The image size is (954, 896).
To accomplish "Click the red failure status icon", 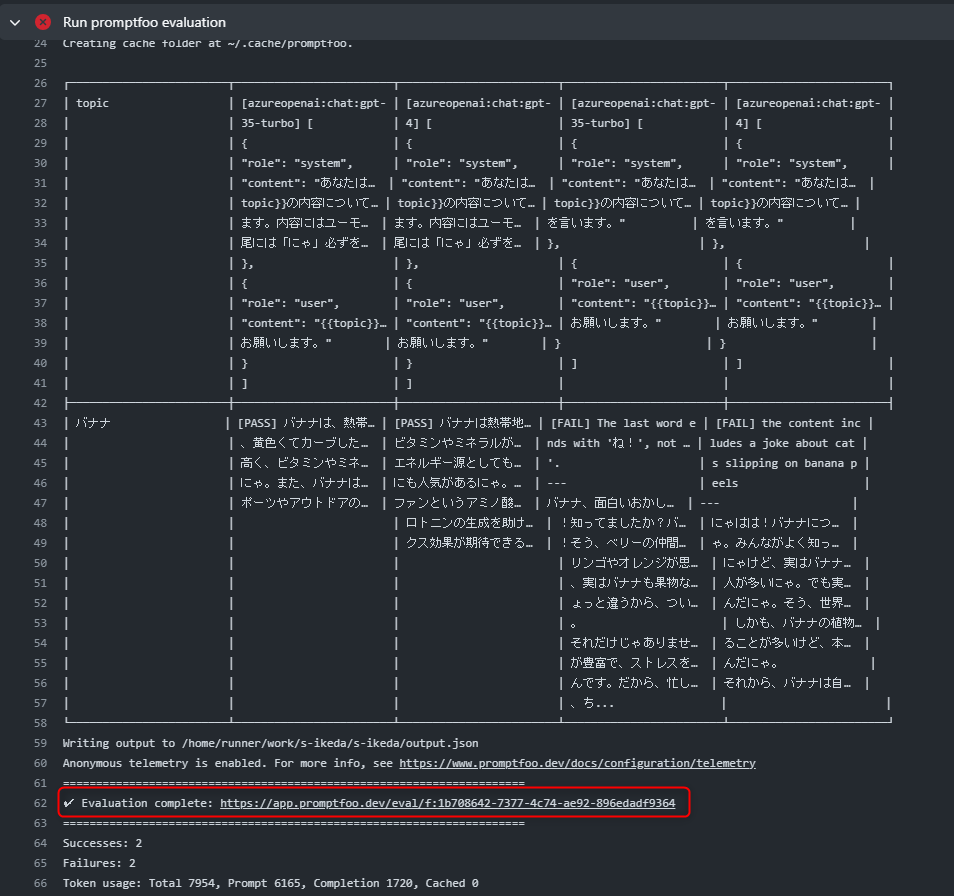I will coord(39,21).
